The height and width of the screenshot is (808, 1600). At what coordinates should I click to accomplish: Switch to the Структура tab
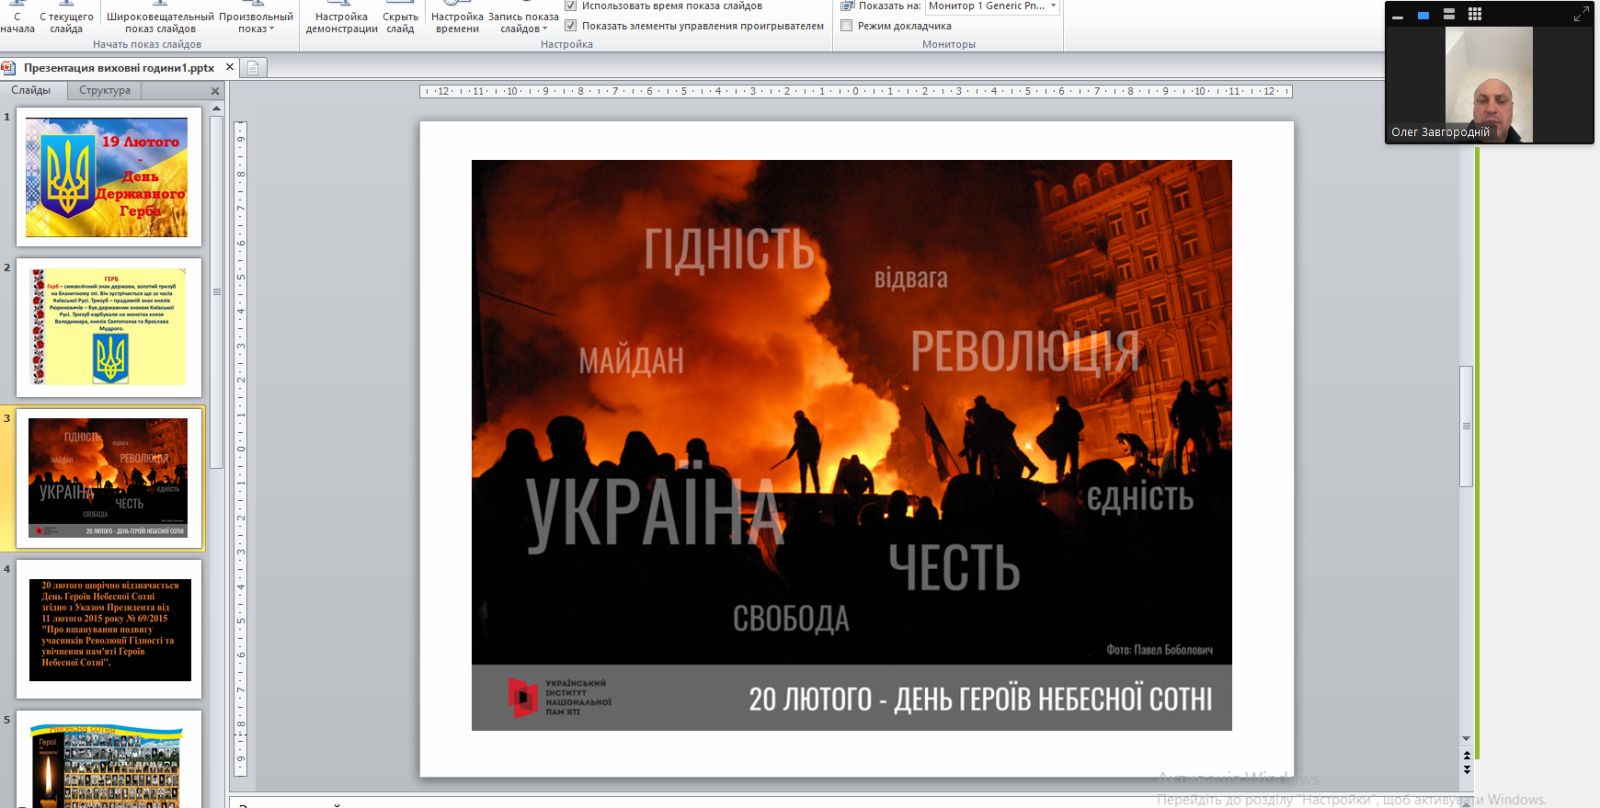coord(104,90)
